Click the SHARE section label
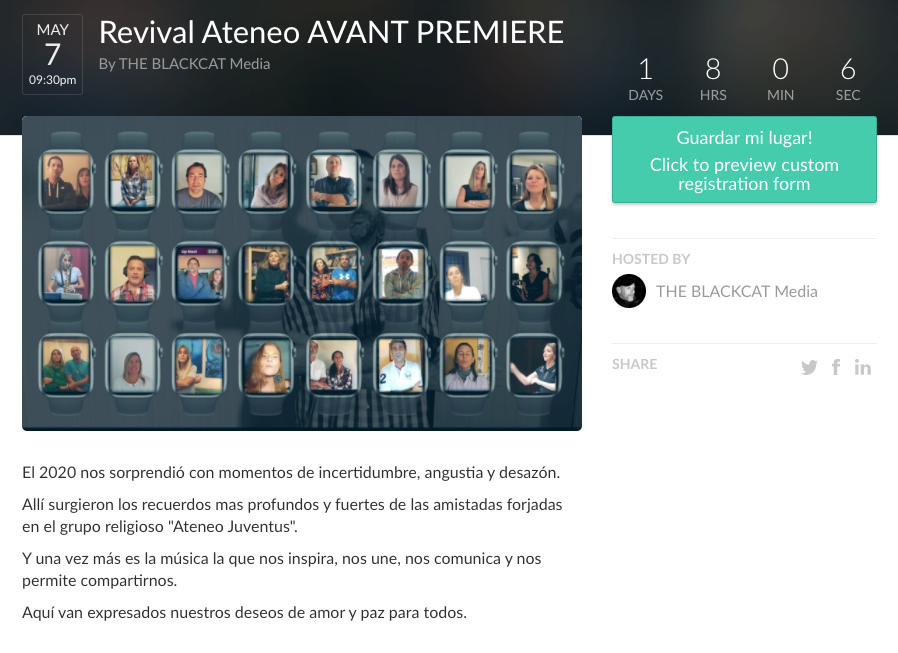The width and height of the screenshot is (898, 653). click(634, 364)
